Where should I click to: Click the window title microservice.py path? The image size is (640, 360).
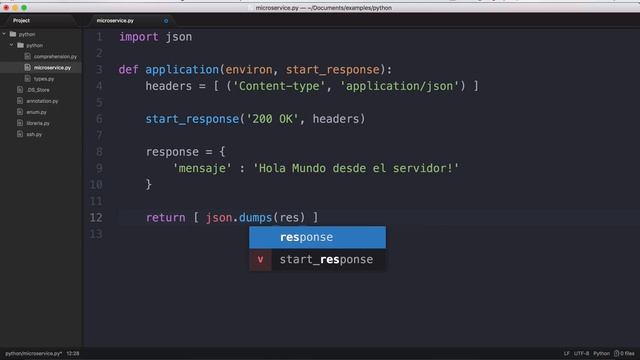coord(323,8)
